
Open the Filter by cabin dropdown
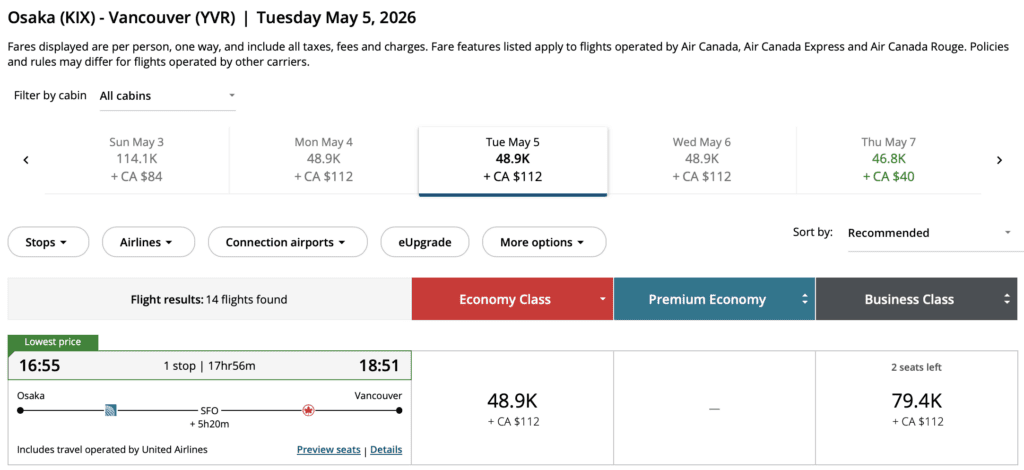[167, 96]
